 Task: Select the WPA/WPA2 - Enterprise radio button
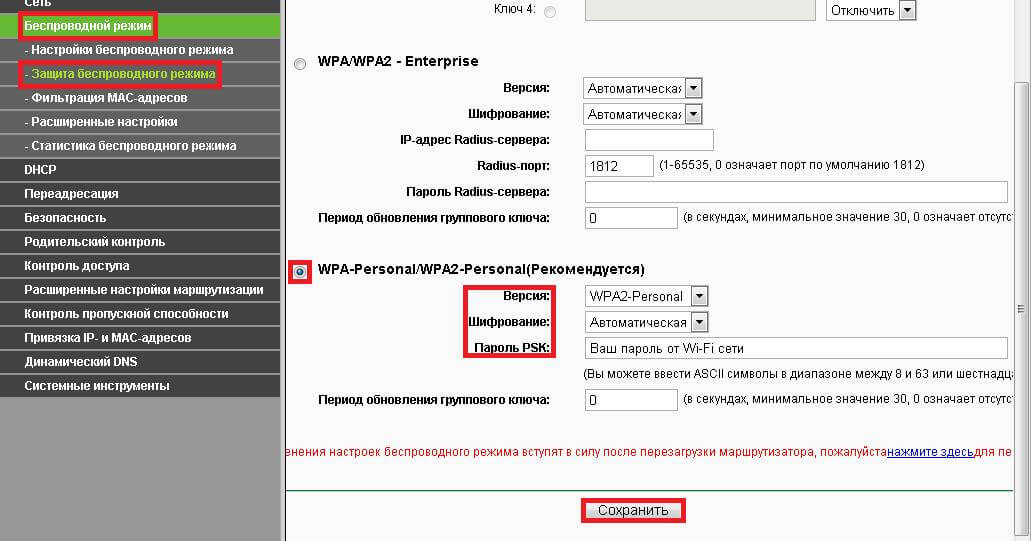(x=300, y=64)
